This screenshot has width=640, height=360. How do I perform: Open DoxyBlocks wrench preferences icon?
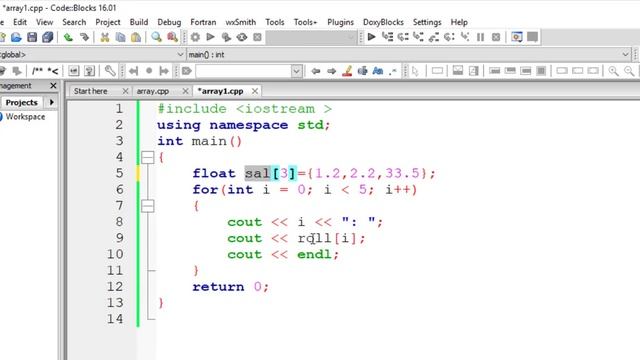[110, 71]
